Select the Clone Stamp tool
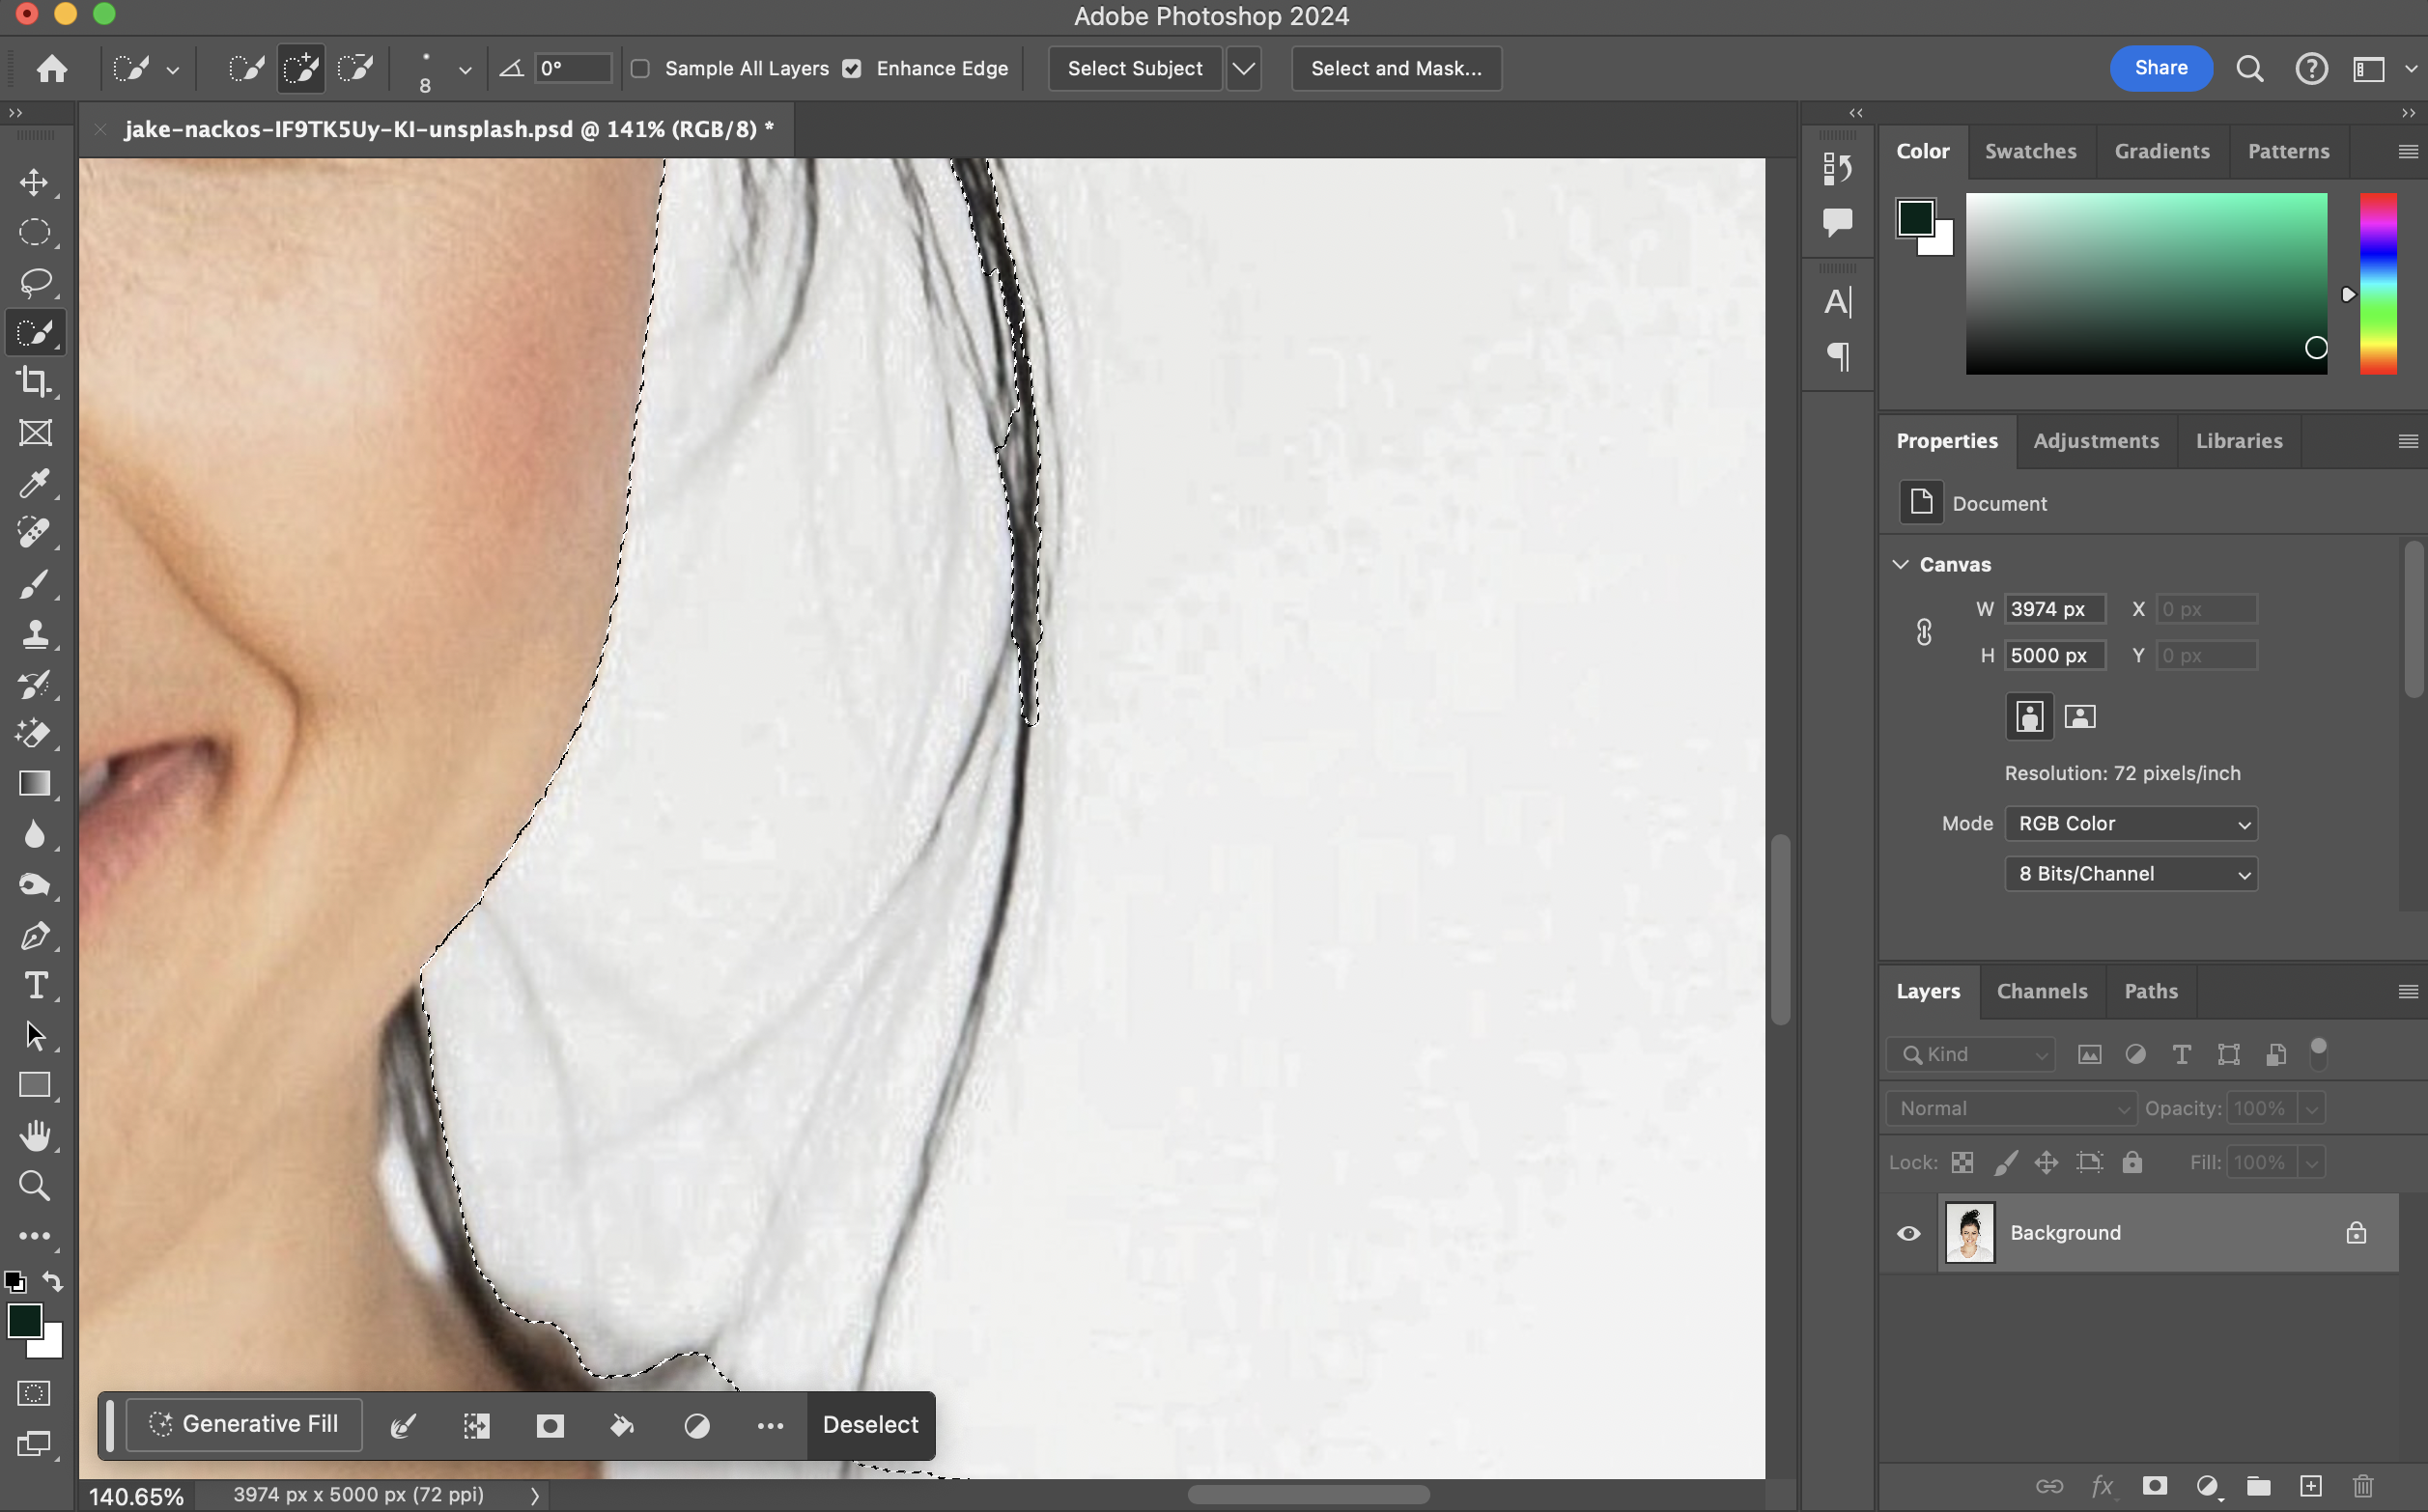 35,634
